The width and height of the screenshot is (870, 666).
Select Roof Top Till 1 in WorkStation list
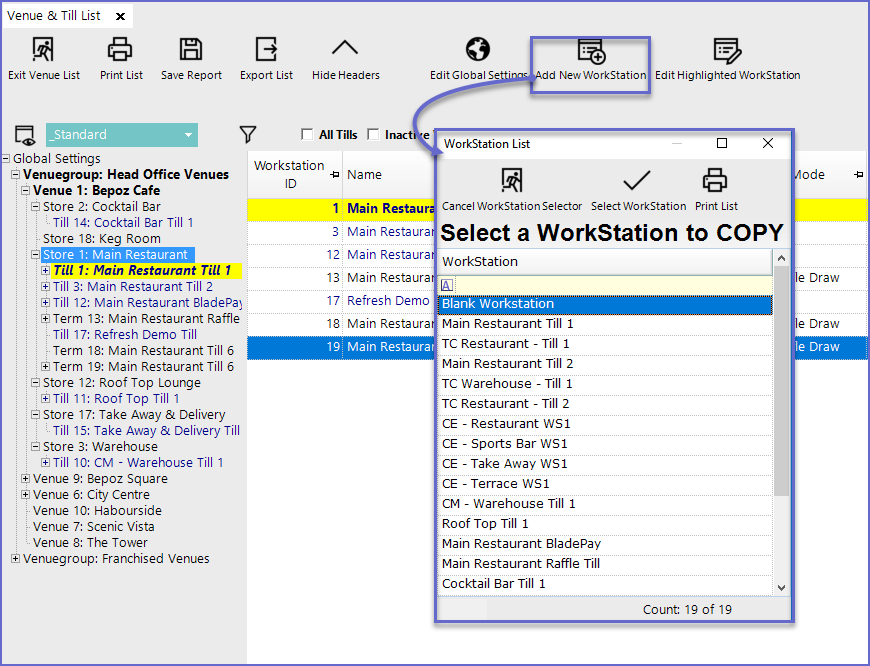485,524
